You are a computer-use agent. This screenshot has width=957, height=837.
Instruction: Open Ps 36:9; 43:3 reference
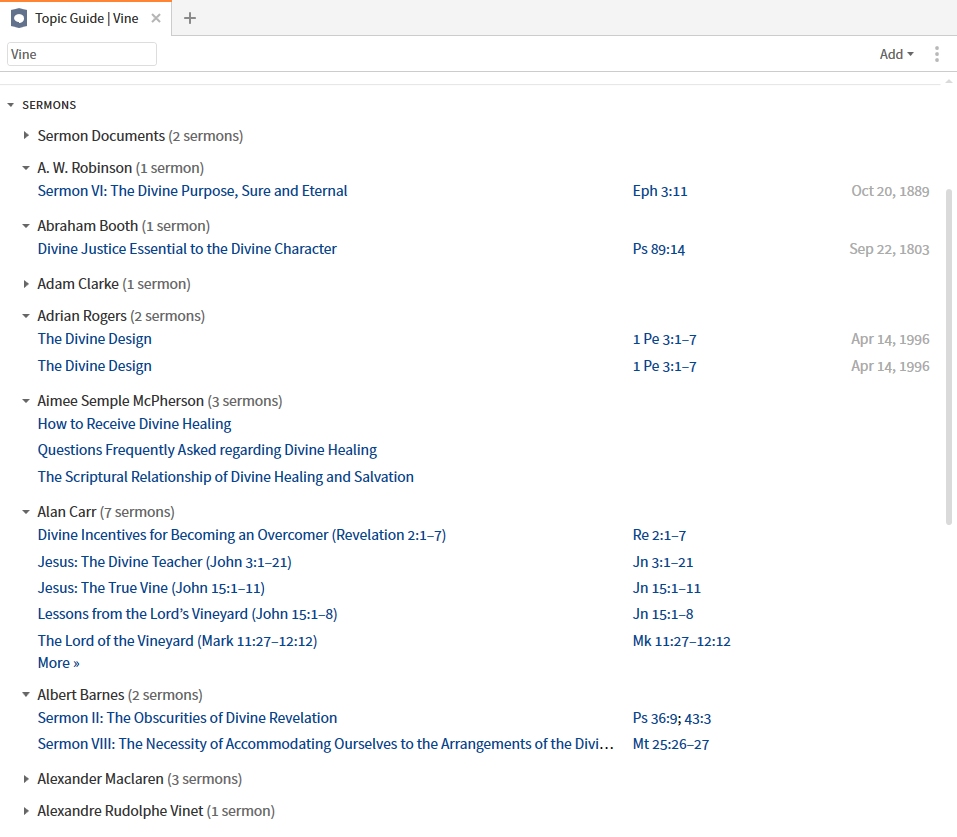click(671, 719)
